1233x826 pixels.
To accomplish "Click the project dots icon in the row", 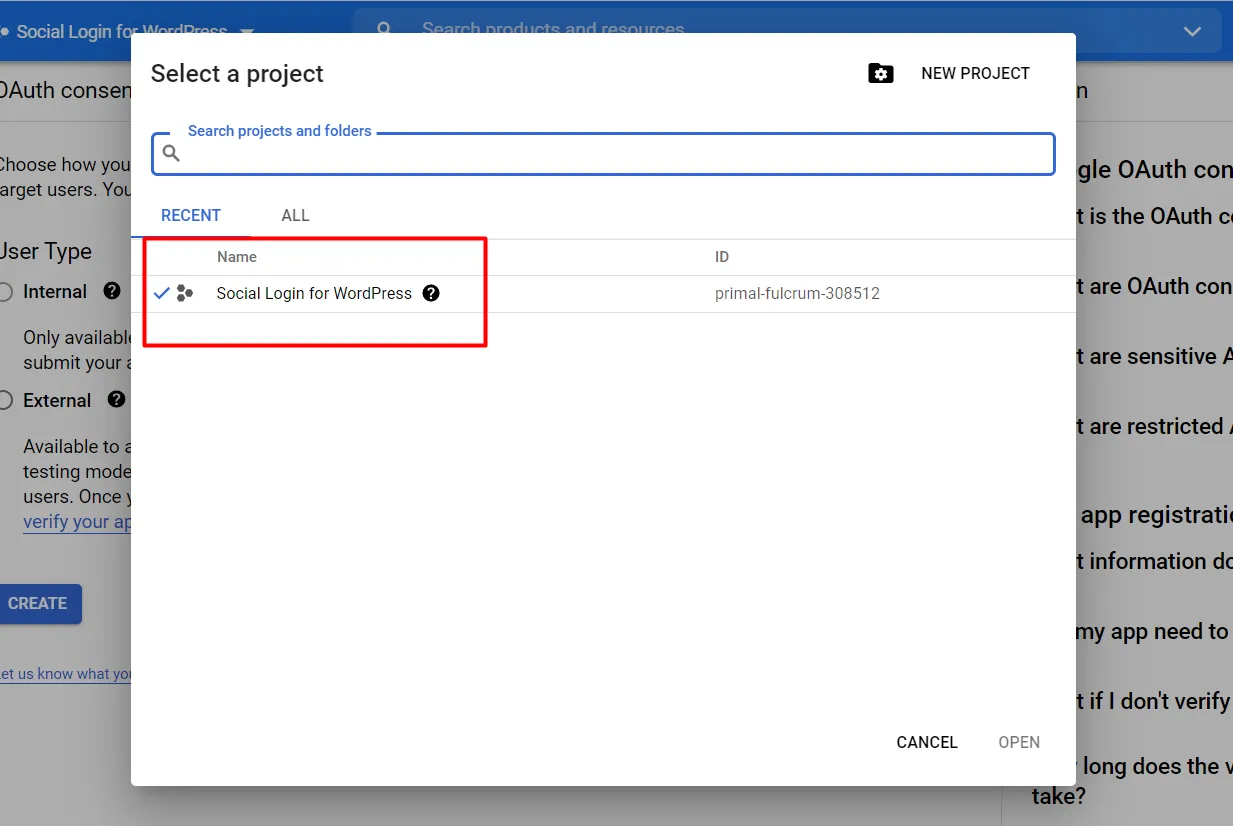I will coord(184,293).
